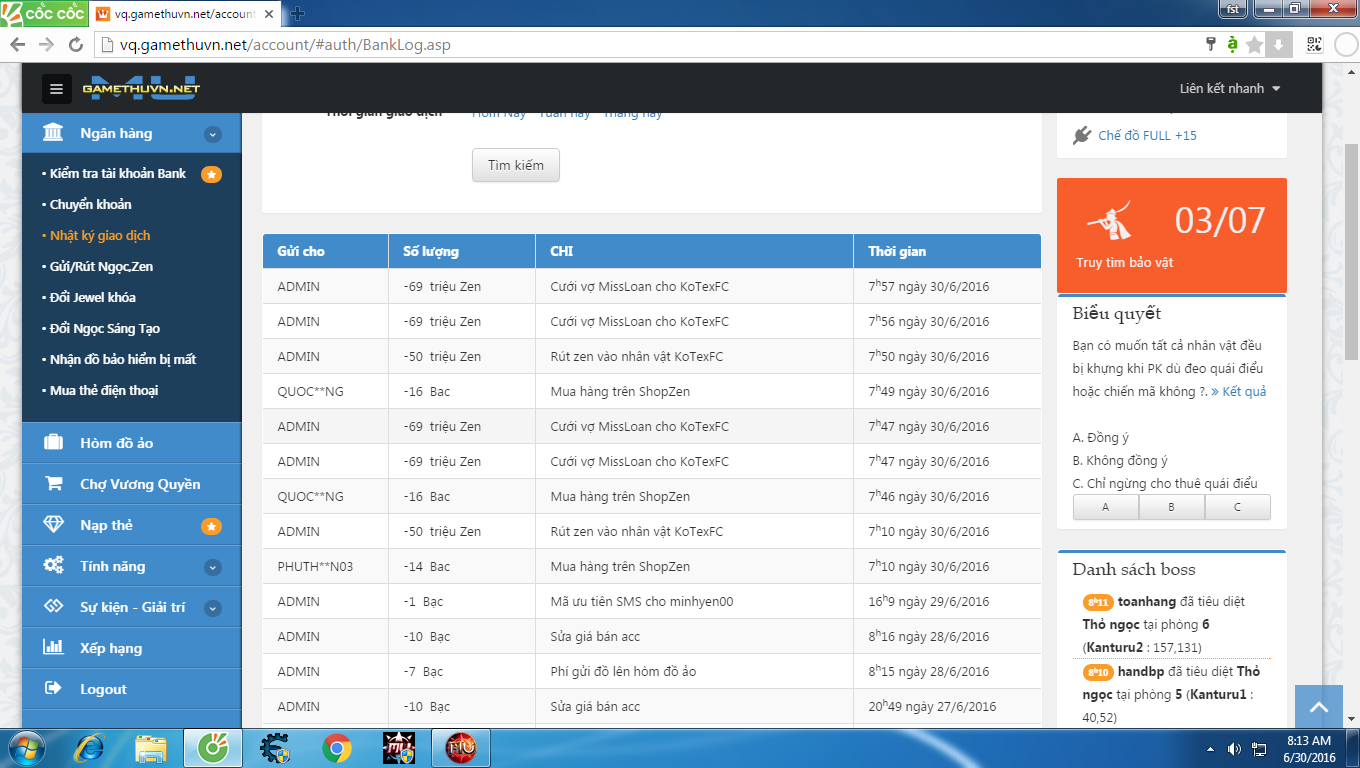Collapse the Ngân hàng section chevron
The width and height of the screenshot is (1360, 768).
click(x=212, y=134)
